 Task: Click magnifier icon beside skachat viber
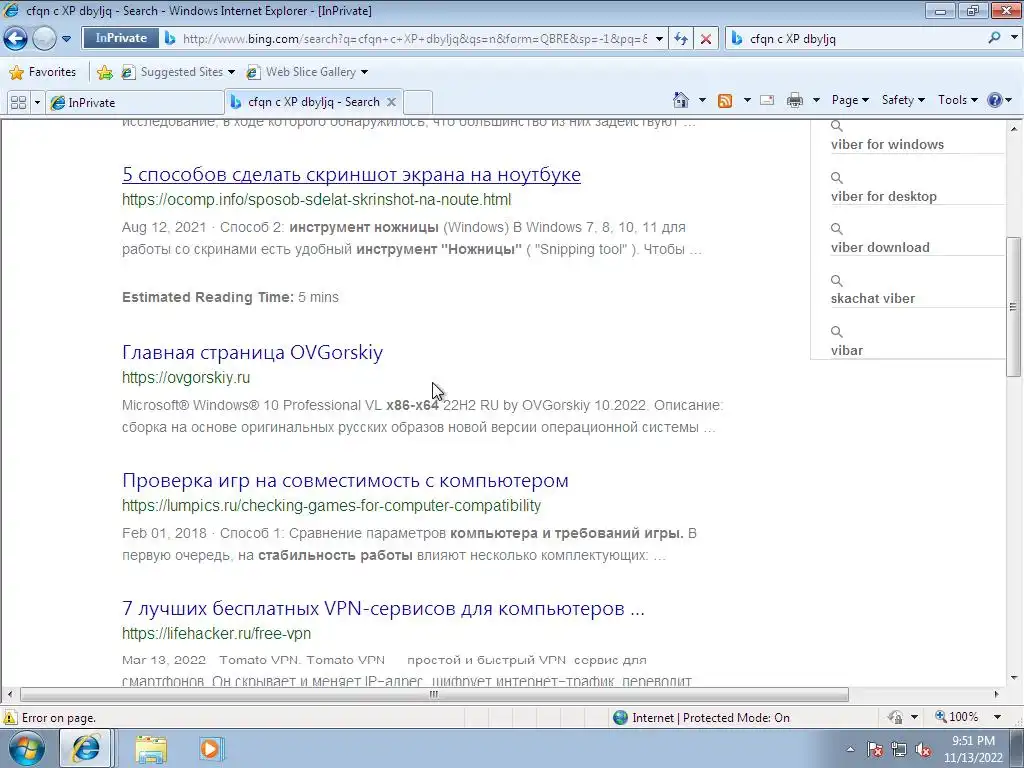(x=837, y=281)
